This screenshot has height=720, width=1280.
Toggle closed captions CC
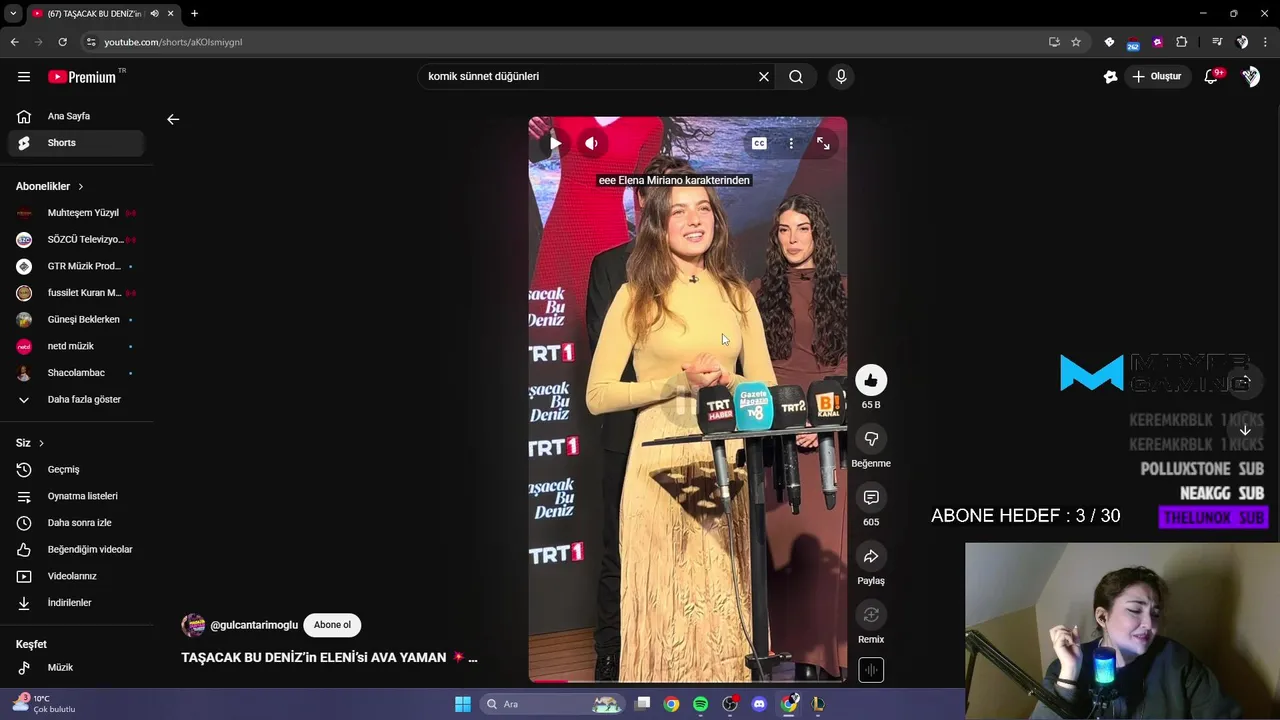pyautogui.click(x=759, y=143)
